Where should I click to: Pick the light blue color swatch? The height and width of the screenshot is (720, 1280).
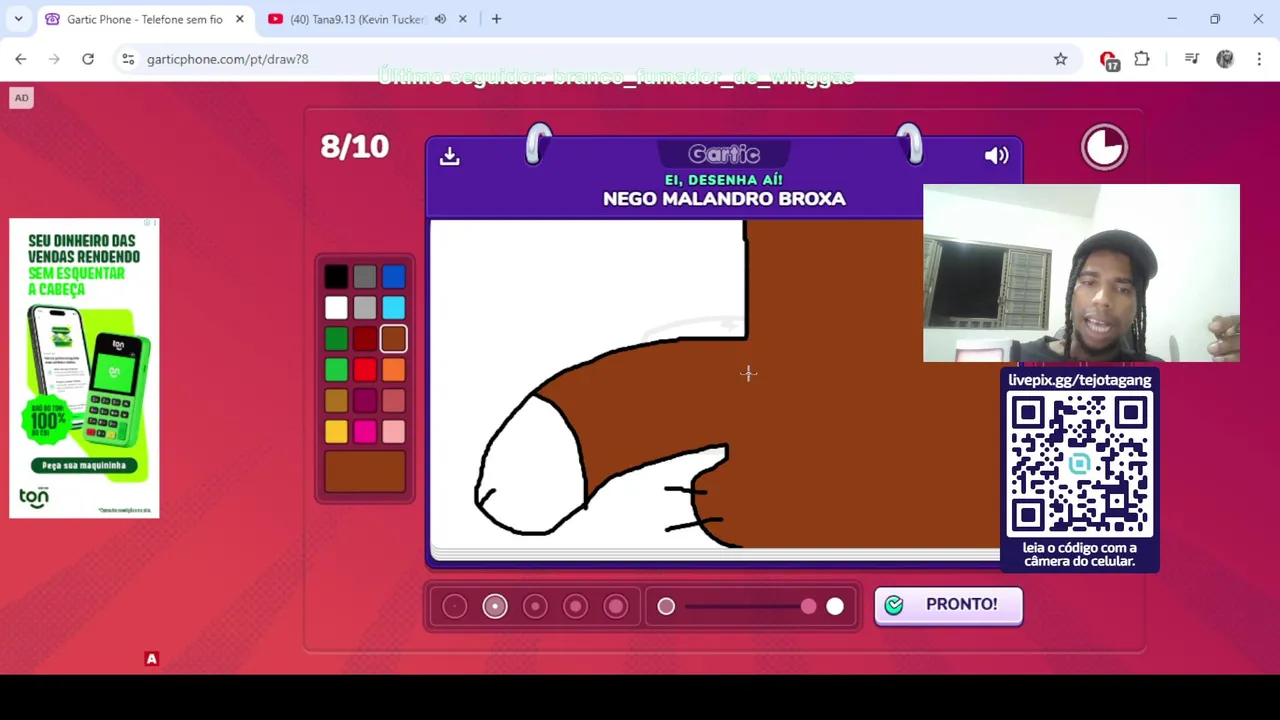pyautogui.click(x=393, y=308)
